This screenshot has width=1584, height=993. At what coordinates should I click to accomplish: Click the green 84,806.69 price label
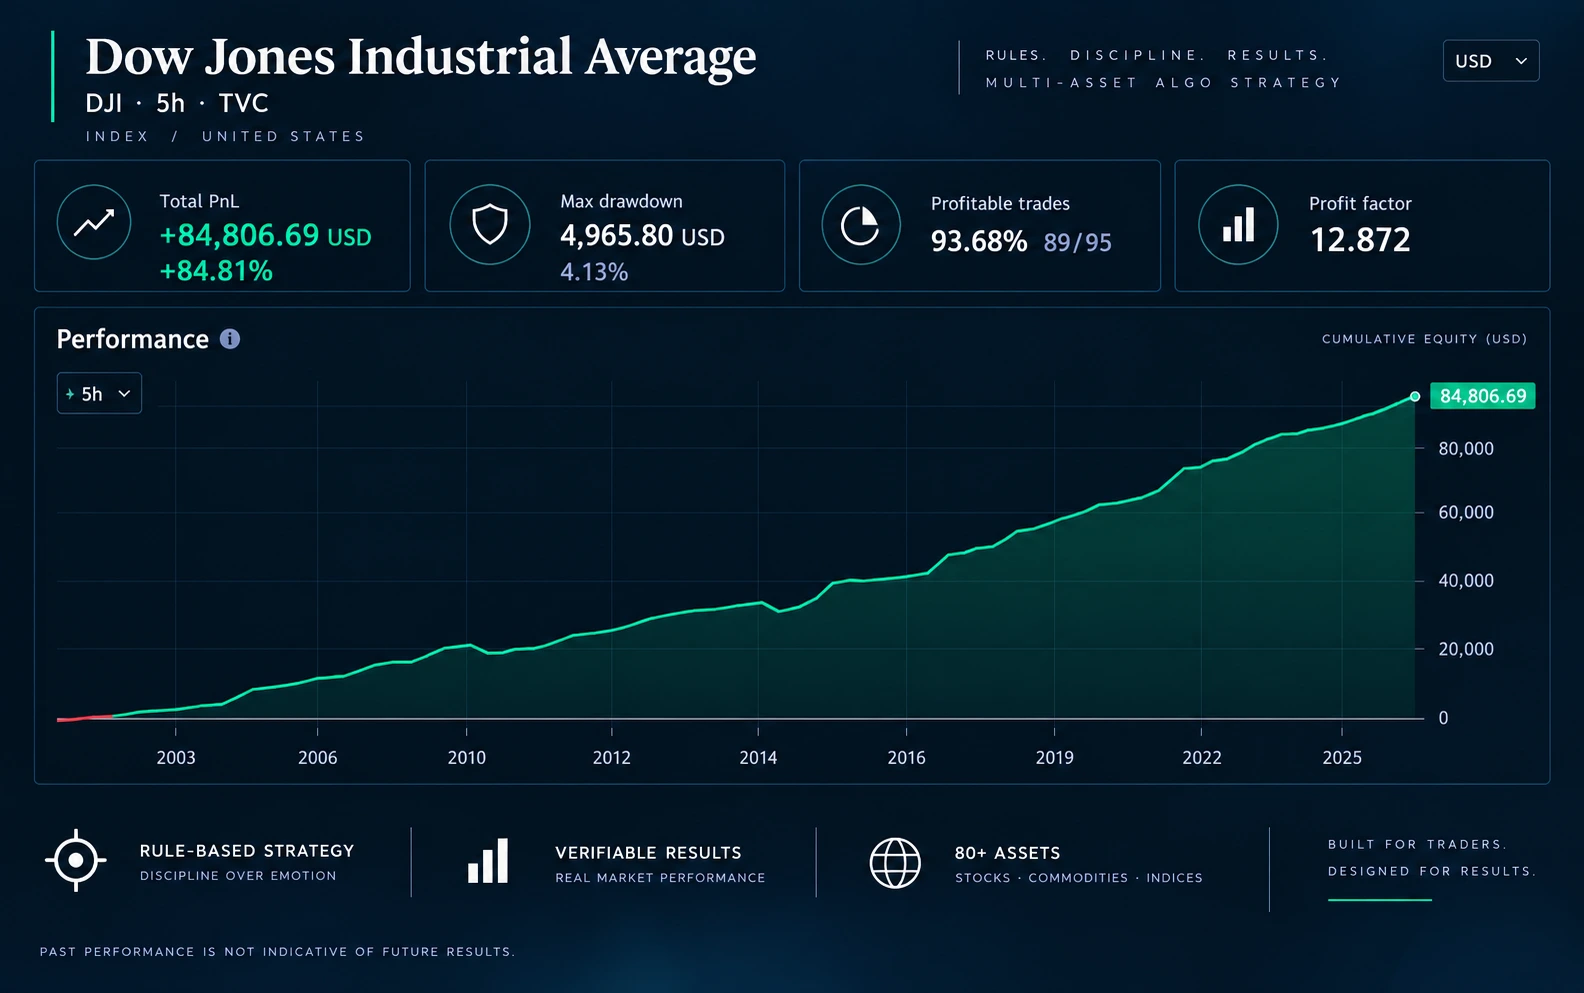point(1483,396)
